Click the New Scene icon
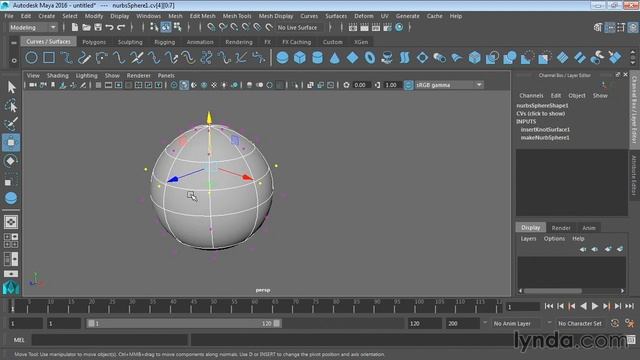The height and width of the screenshot is (360, 640). 75,27
